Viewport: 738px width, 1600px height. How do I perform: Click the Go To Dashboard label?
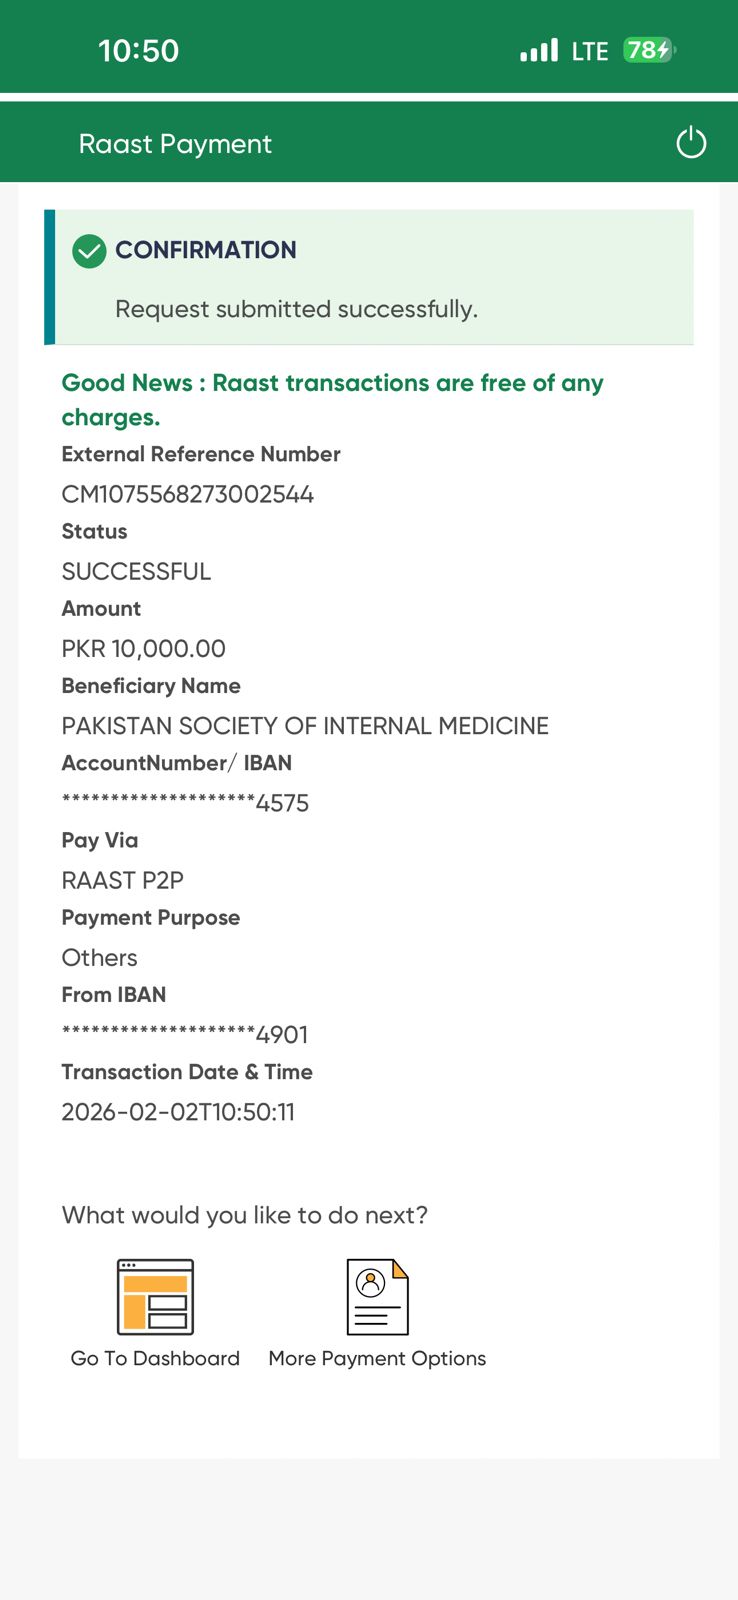[155, 1358]
